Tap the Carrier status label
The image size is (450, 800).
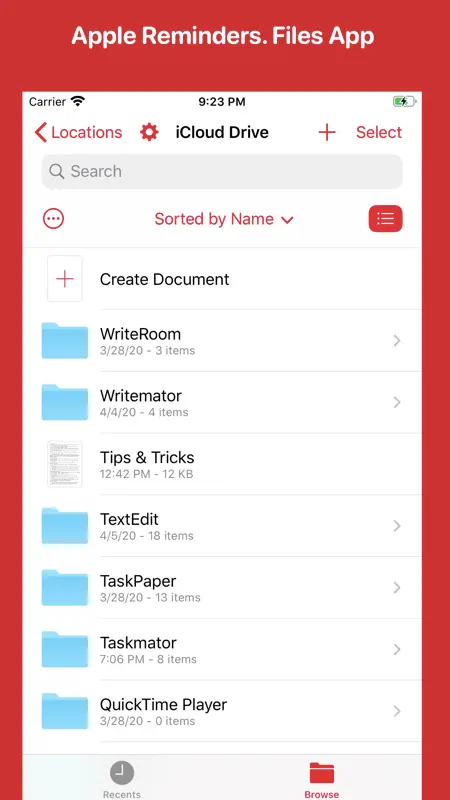[x=47, y=102]
